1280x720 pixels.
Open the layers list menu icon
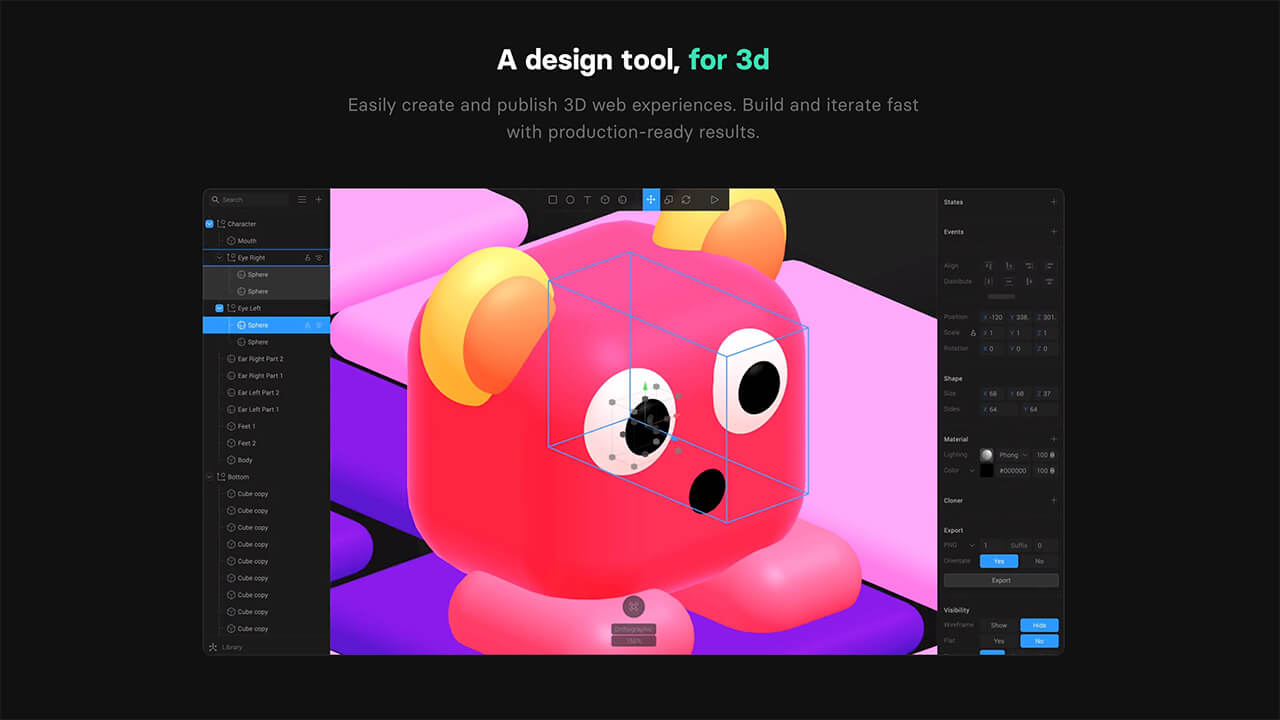pos(302,200)
